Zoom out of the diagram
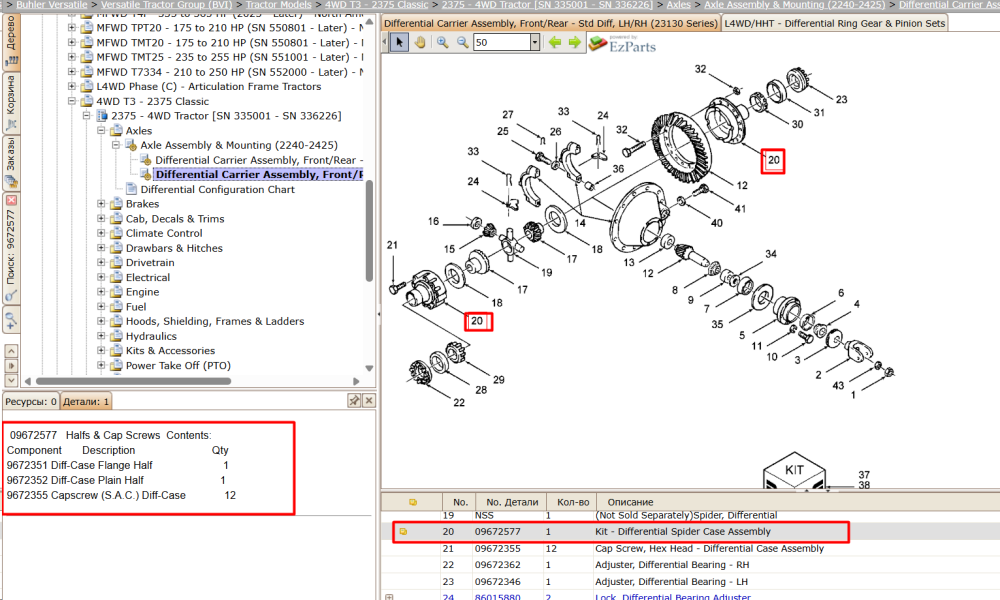This screenshot has height=600, width=1000. [462, 43]
